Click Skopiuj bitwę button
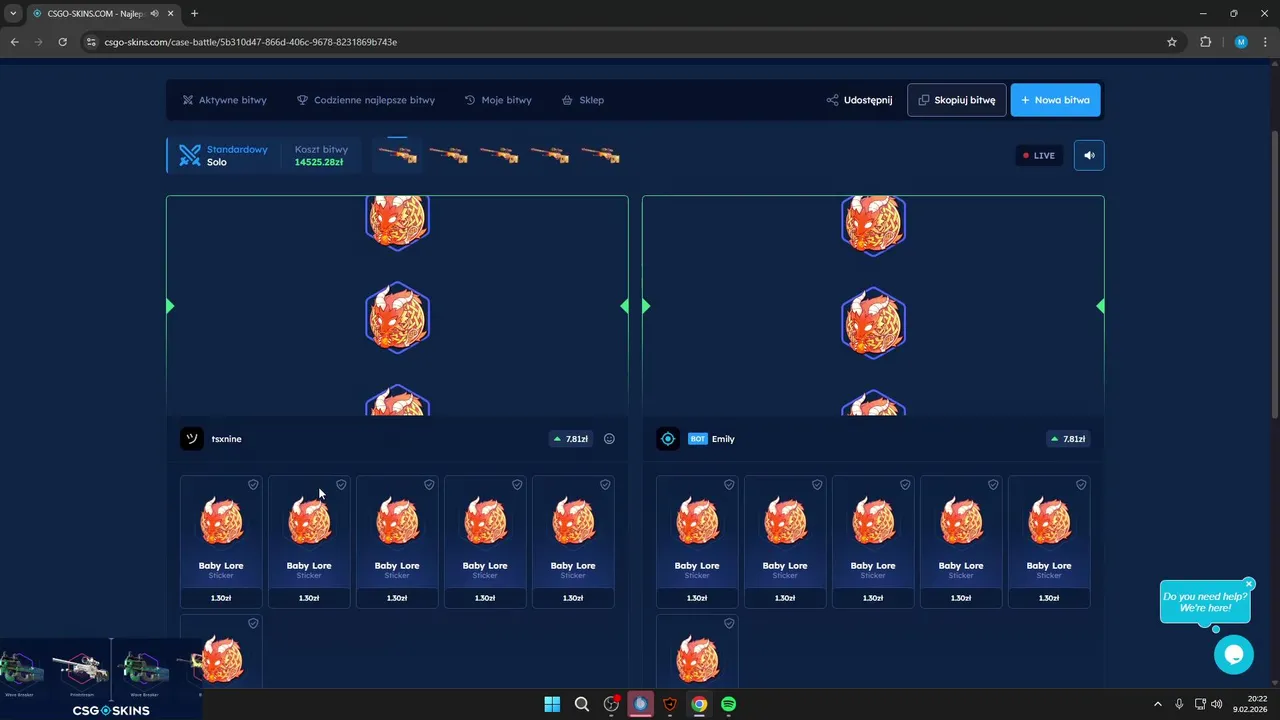The image size is (1280, 720). point(957,100)
